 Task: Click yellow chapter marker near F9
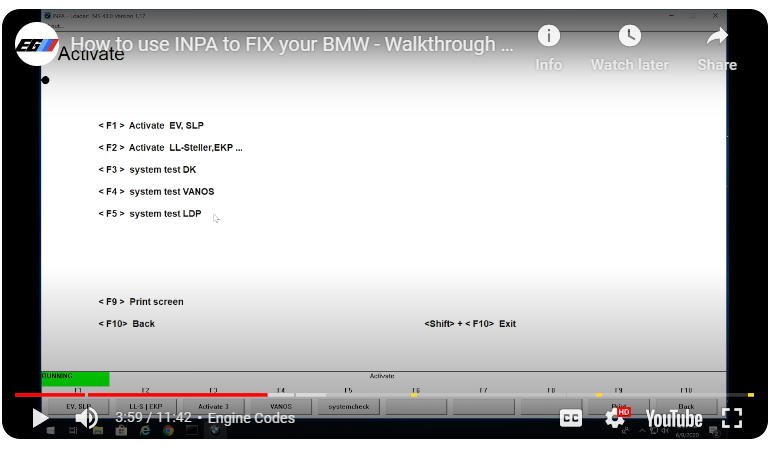(599, 395)
